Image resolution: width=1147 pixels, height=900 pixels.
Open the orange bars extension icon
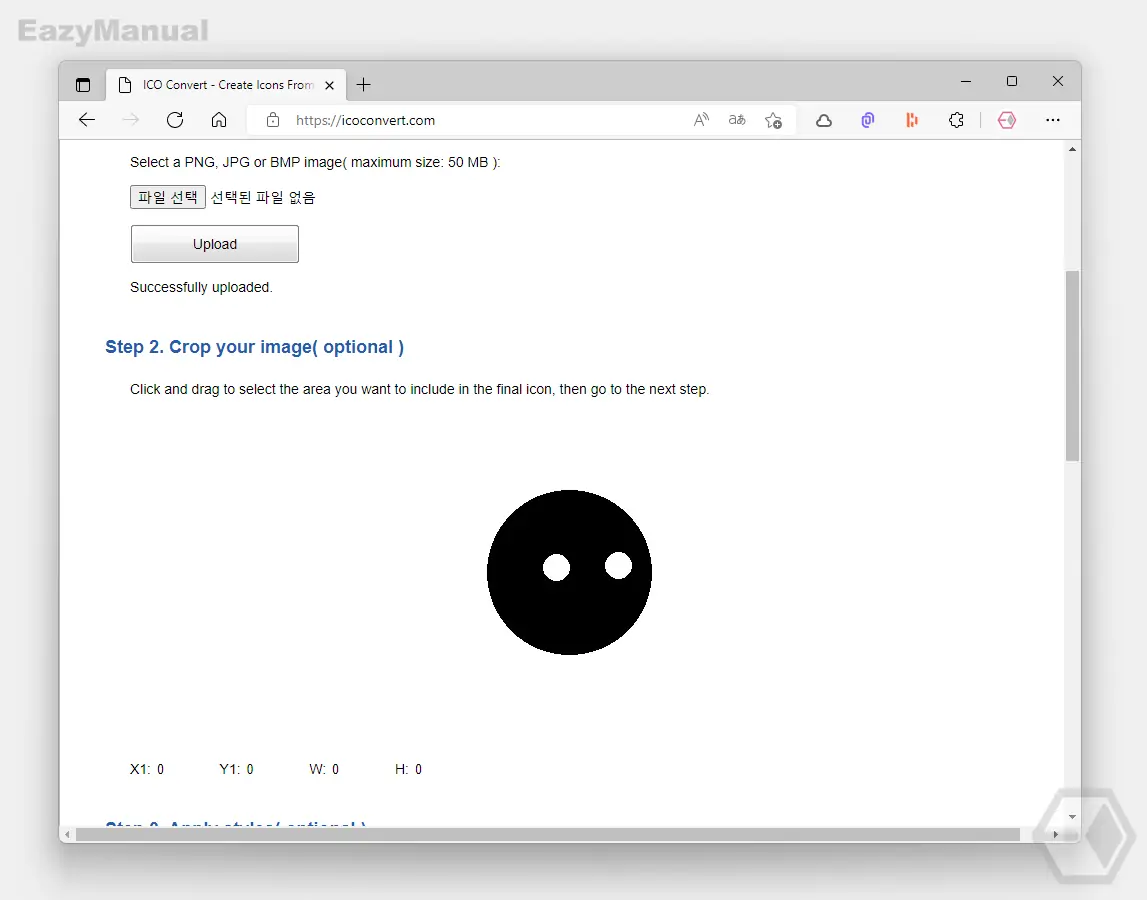click(911, 120)
